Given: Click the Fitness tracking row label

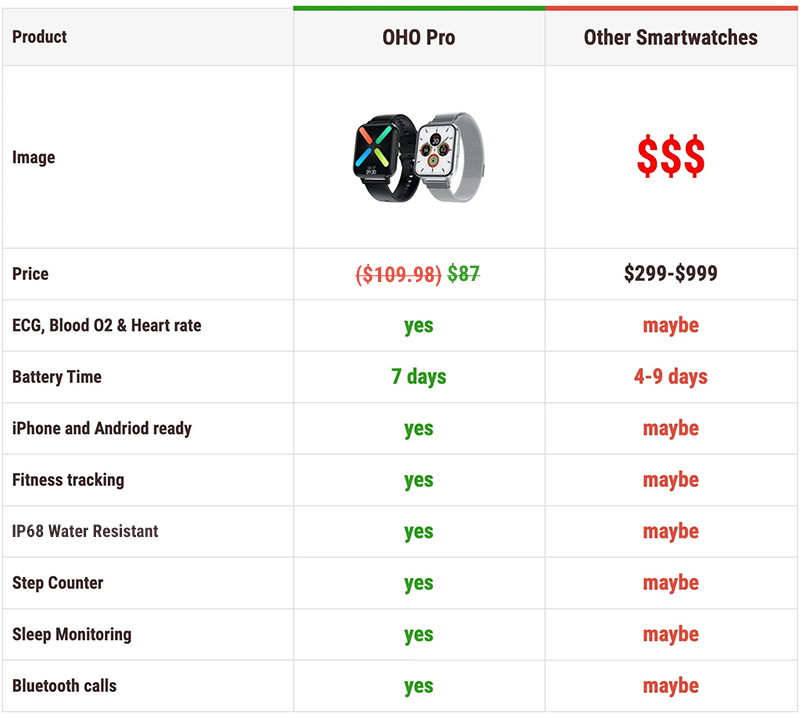Looking at the screenshot, I should point(68,480).
